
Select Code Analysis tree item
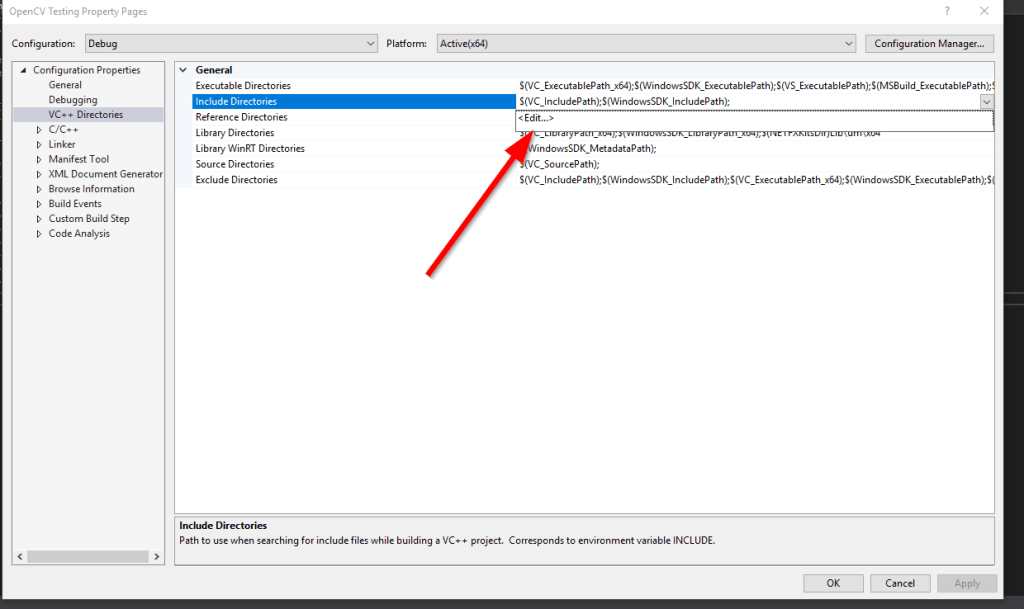point(79,234)
